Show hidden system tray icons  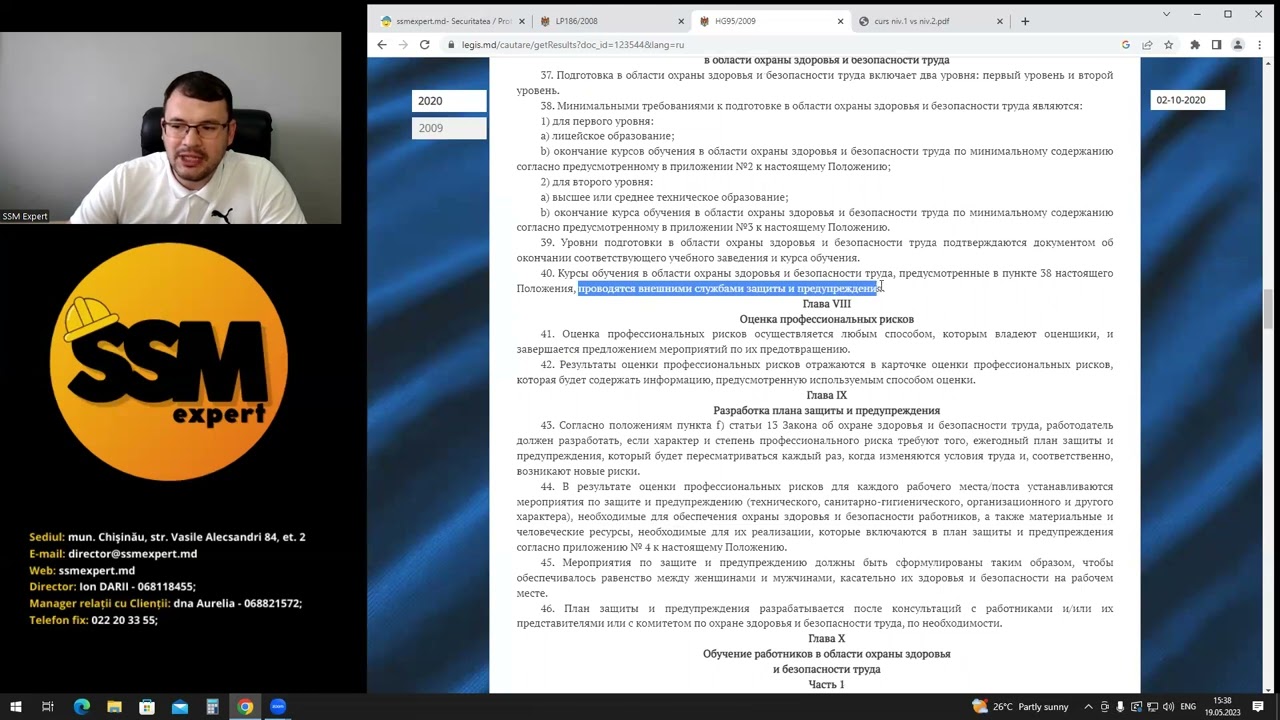pyautogui.click(x=1088, y=707)
